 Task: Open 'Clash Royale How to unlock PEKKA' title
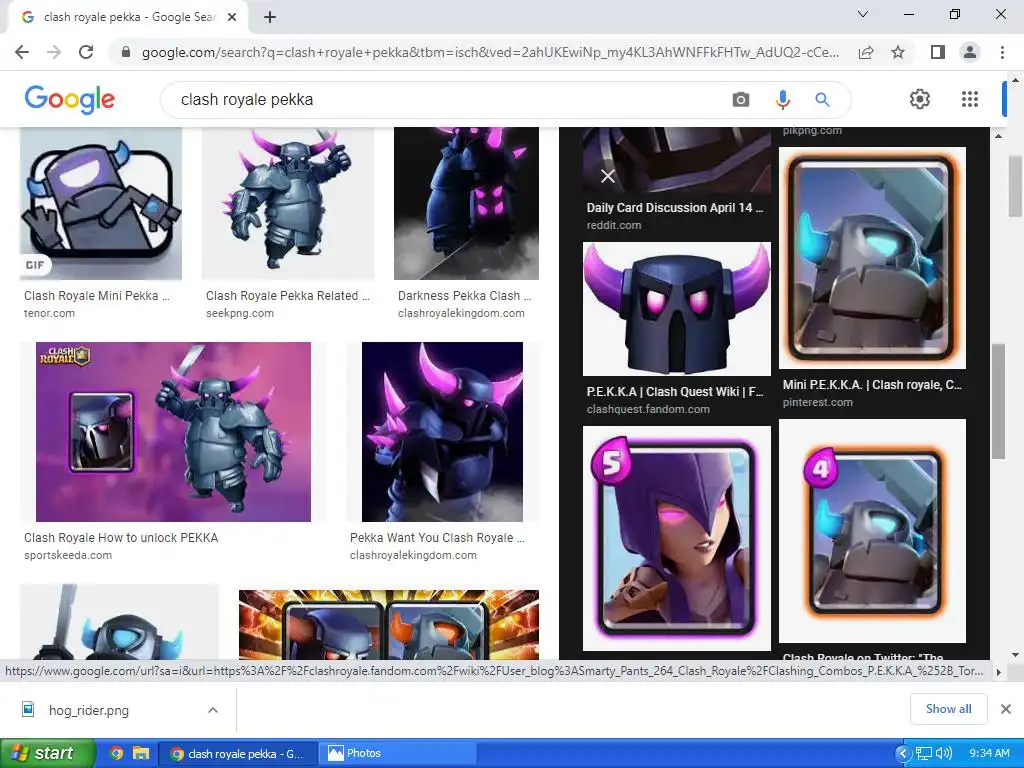(121, 537)
